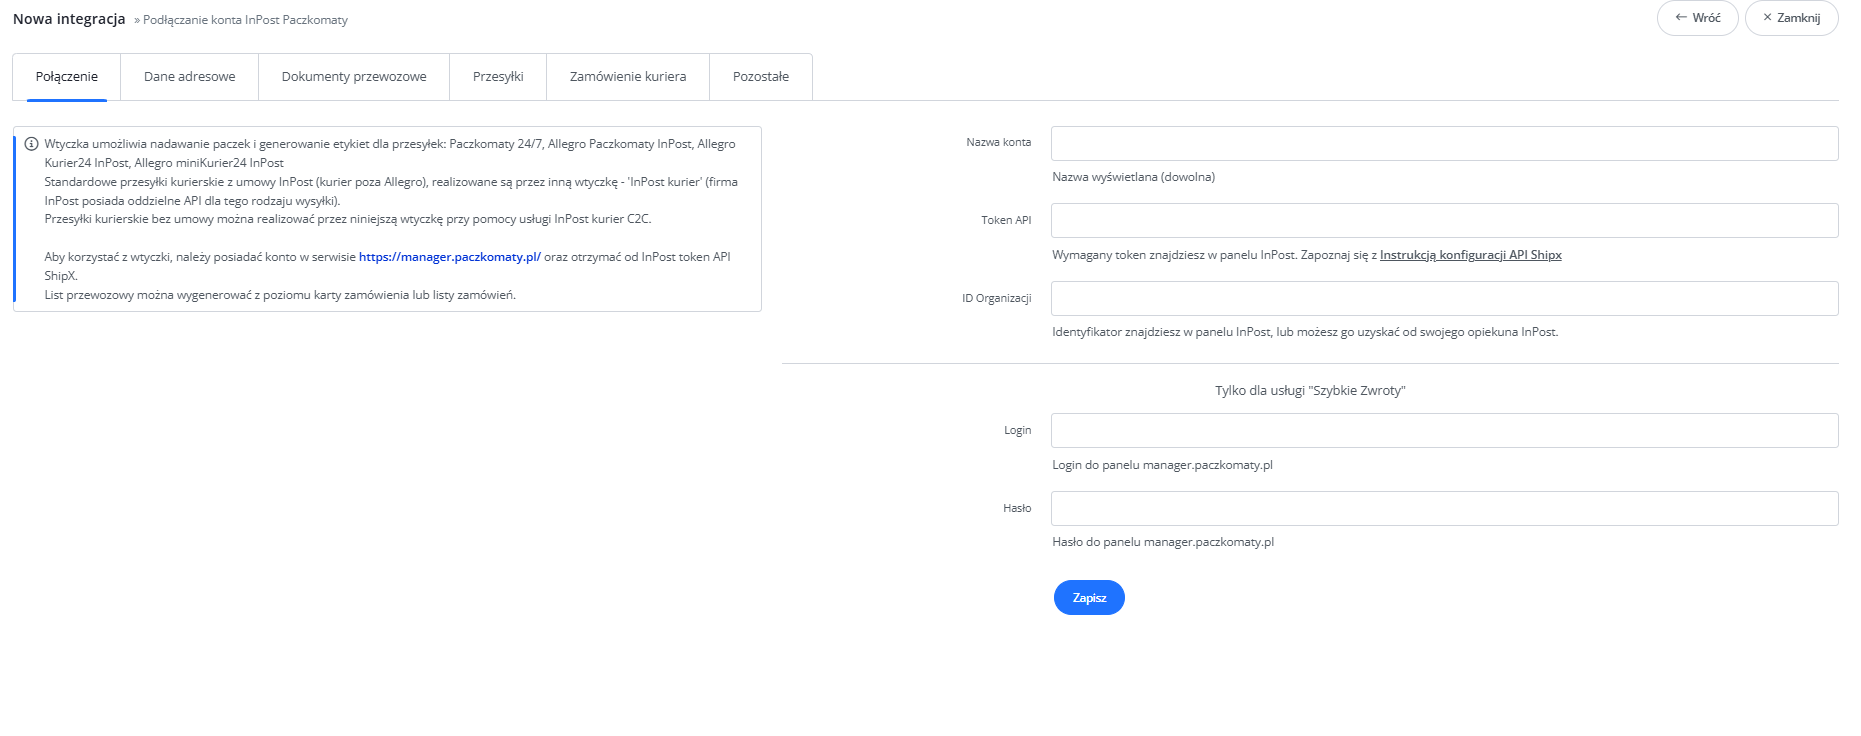Click the ID Organizacji field label
This screenshot has height=736, width=1861.
pos(996,299)
